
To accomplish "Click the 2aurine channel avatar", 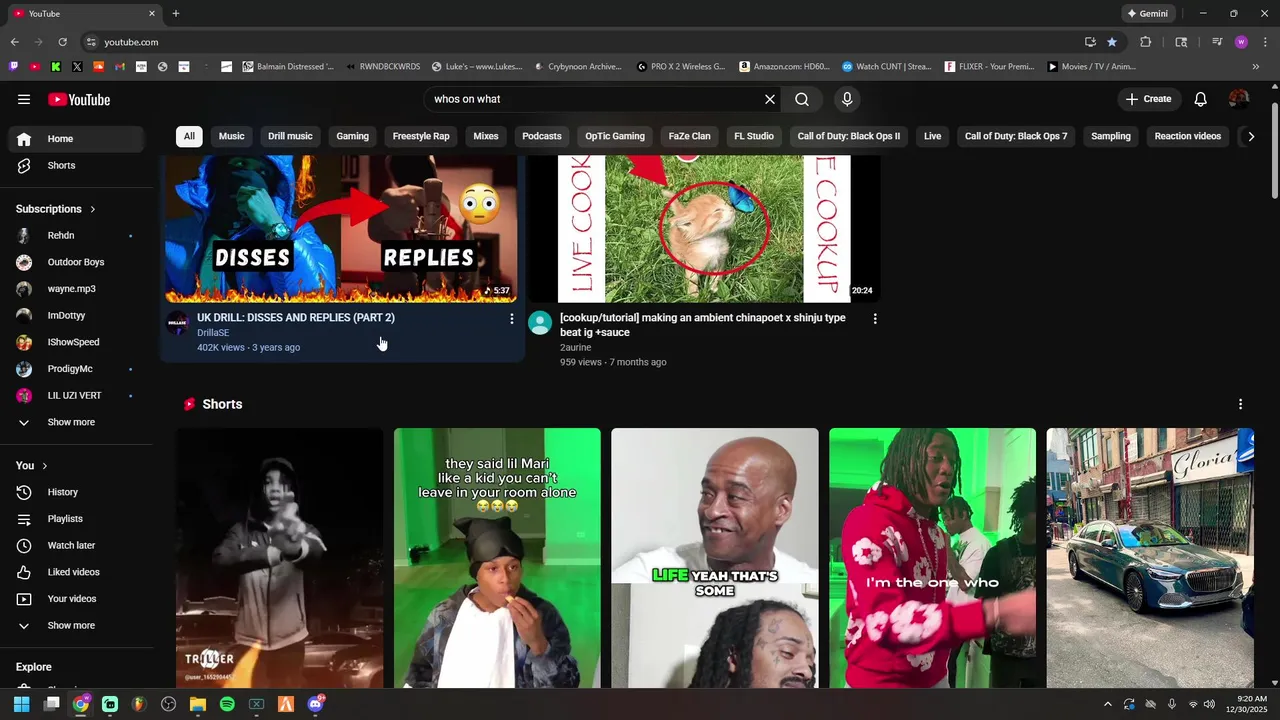I will click(x=540, y=323).
